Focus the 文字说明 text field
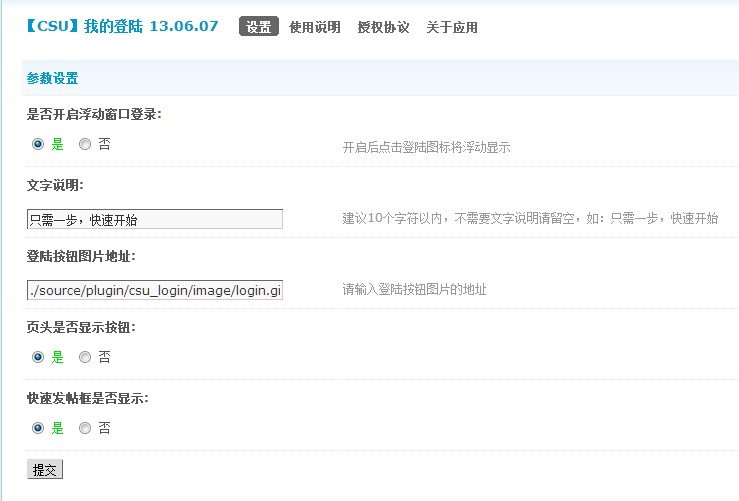 (x=155, y=219)
